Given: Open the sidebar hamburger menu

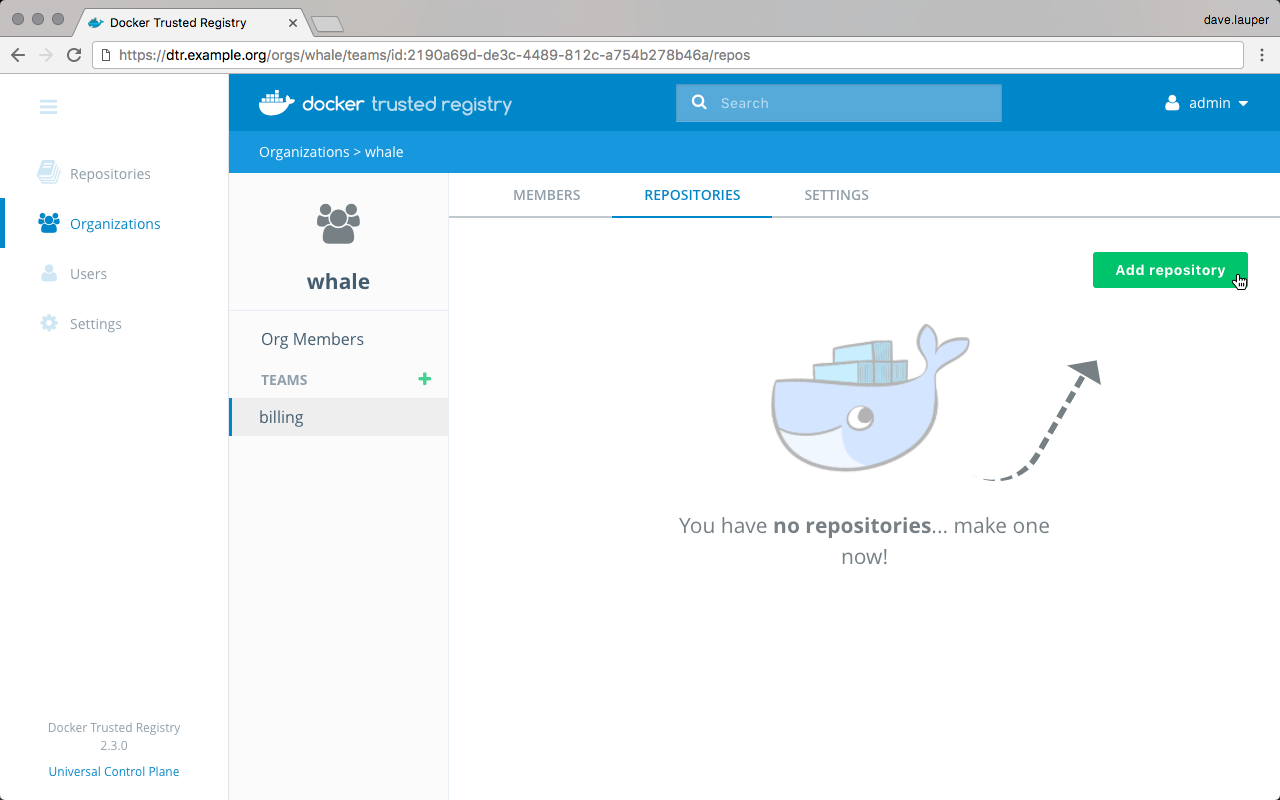Looking at the screenshot, I should pos(48,106).
